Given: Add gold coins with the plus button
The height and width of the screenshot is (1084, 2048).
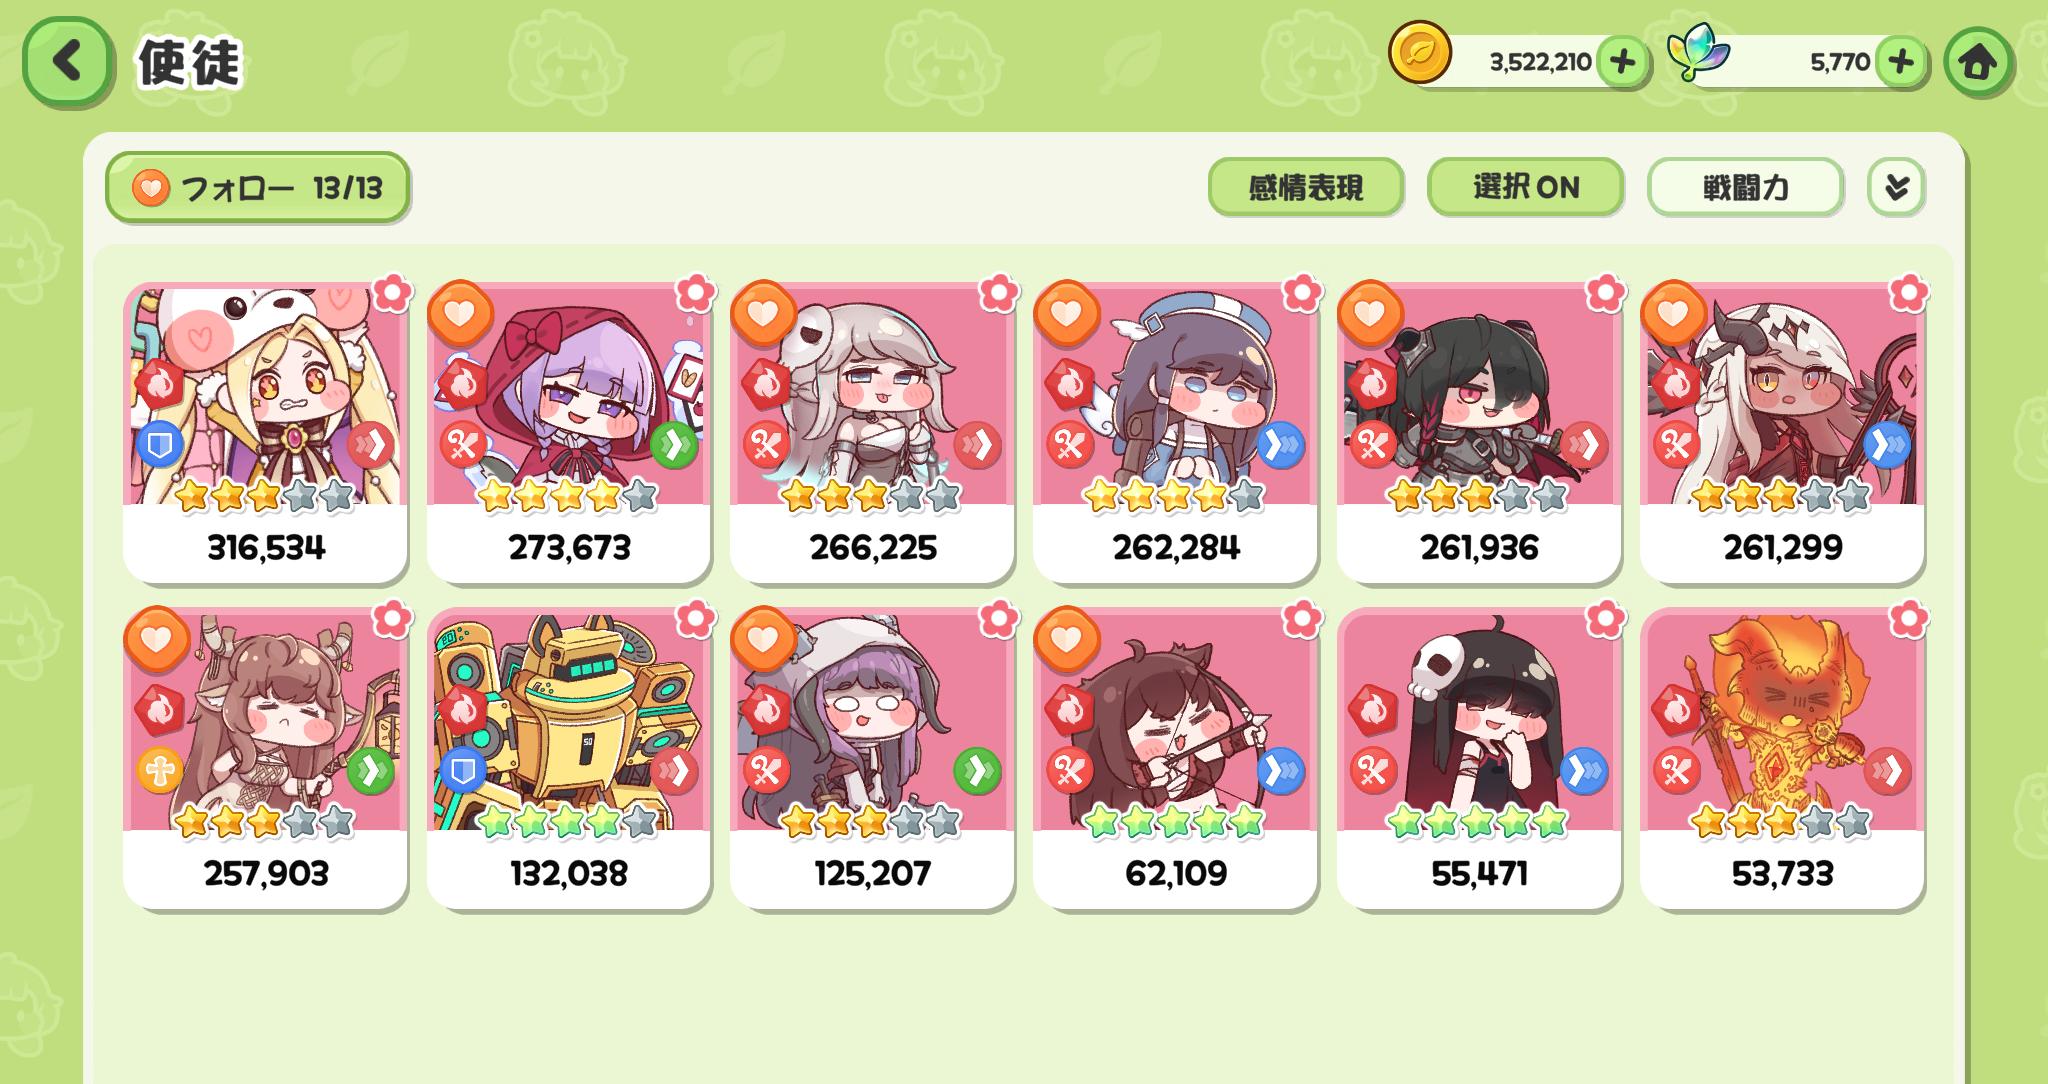Looking at the screenshot, I should point(1622,62).
